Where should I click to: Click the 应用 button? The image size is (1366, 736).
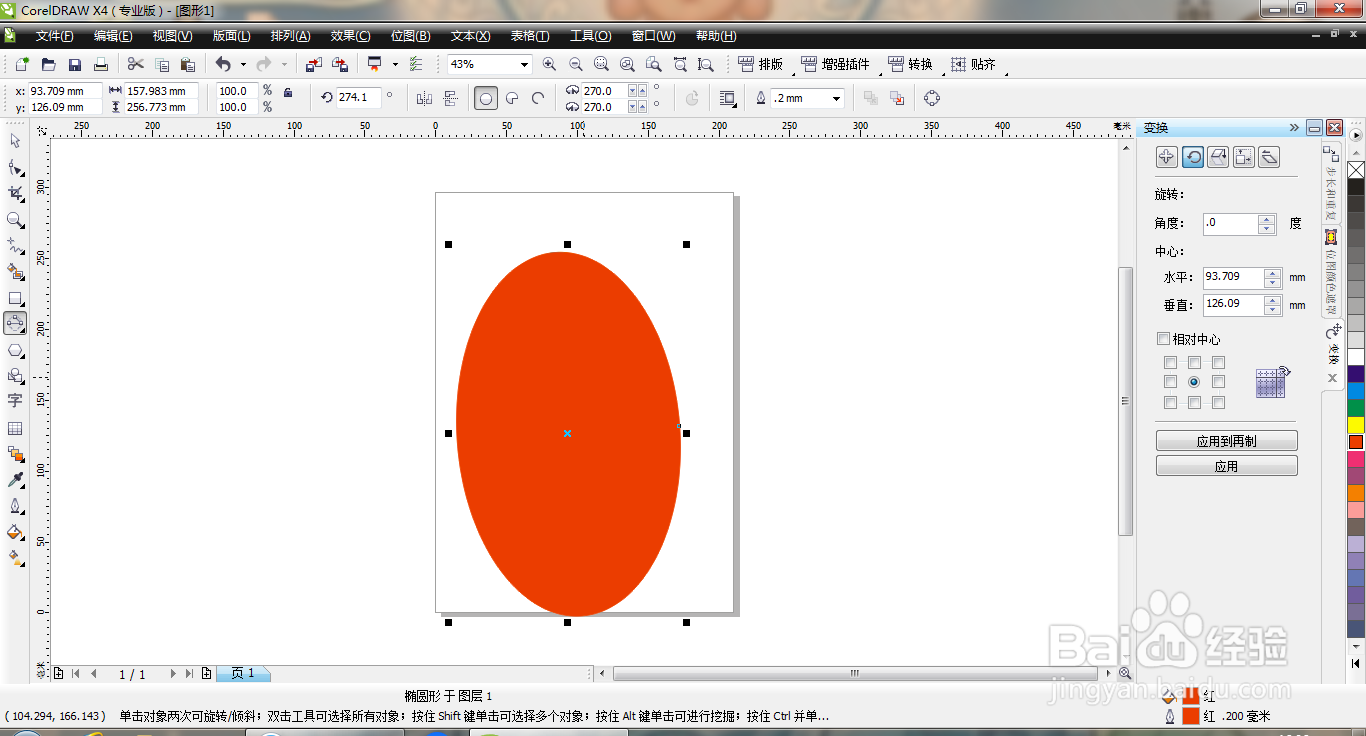click(1227, 466)
